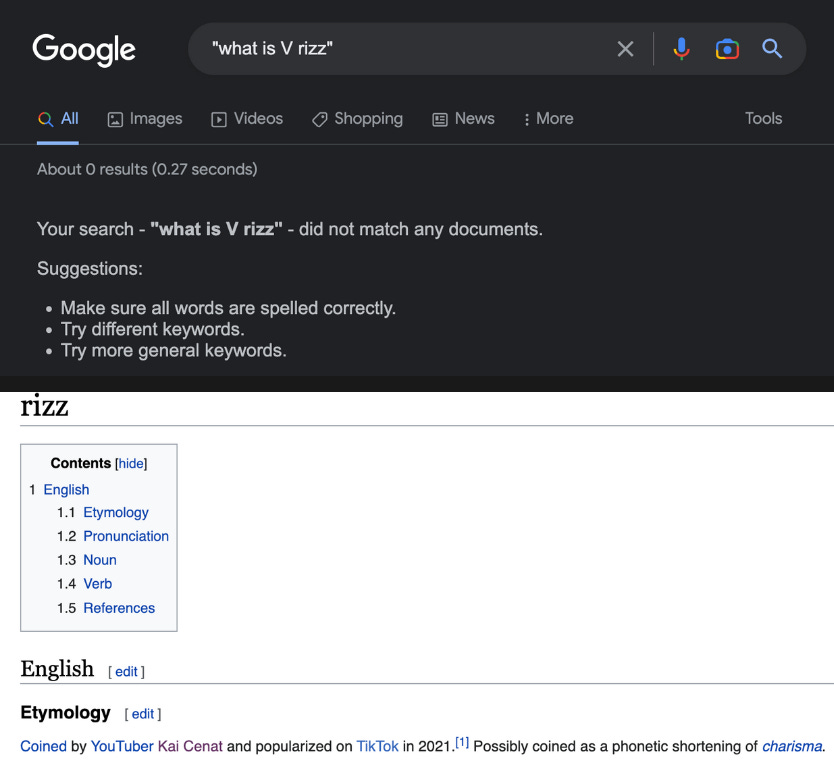Select the All results tab
This screenshot has height=760, width=834.
point(58,119)
